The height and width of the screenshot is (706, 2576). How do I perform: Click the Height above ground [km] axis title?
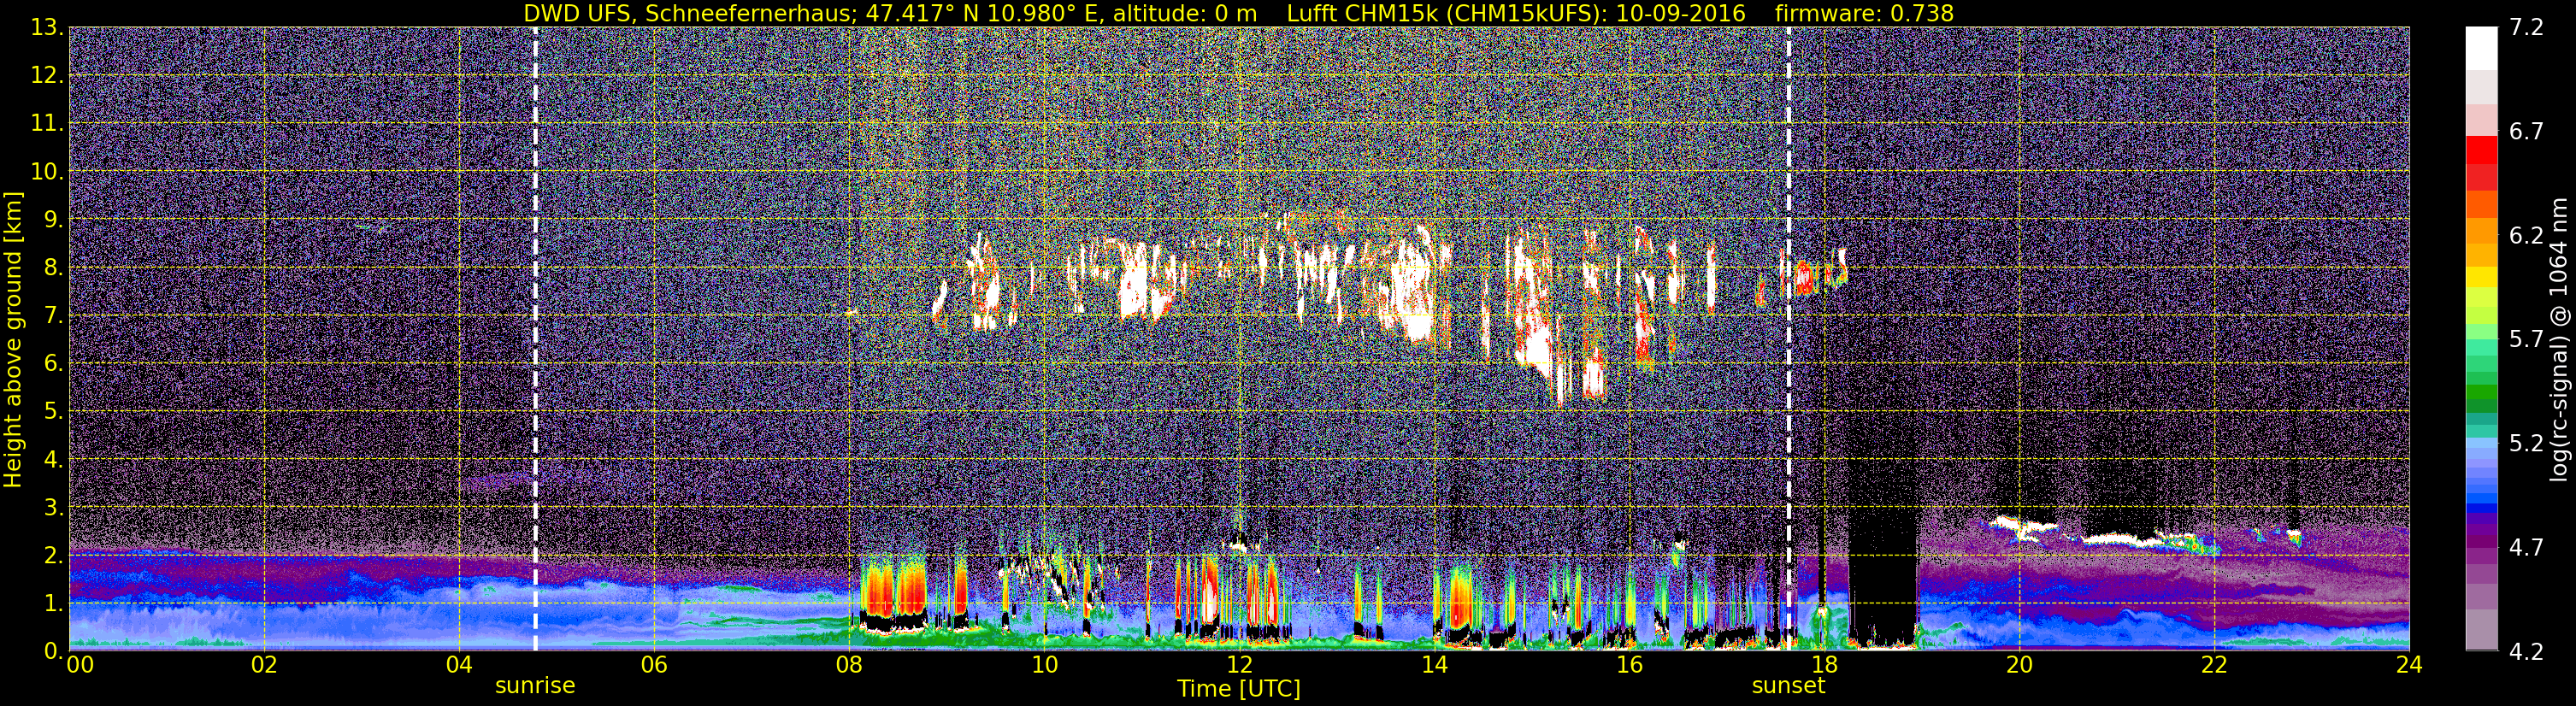click(x=13, y=339)
